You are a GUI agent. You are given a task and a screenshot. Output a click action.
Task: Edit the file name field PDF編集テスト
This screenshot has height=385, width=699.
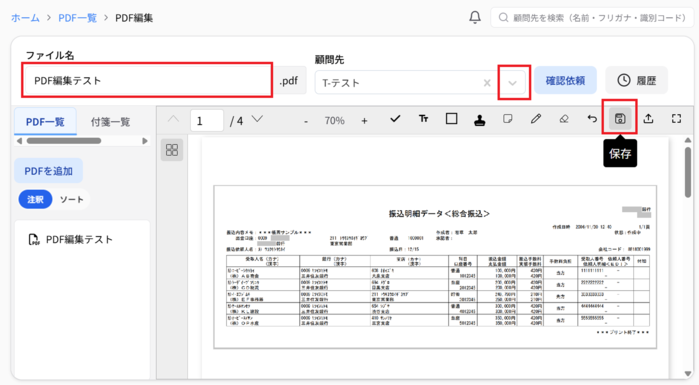coord(147,80)
